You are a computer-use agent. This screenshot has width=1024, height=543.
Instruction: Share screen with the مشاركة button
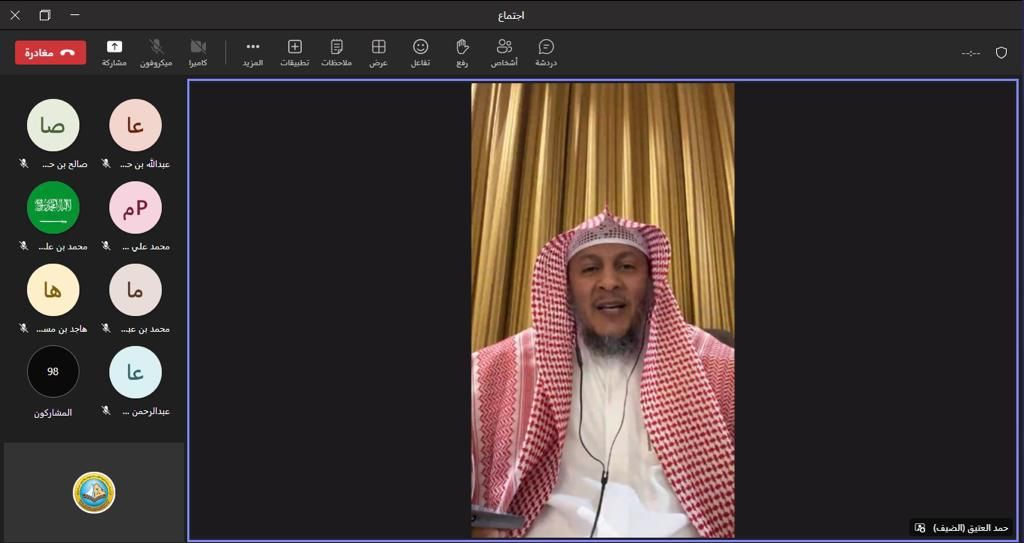(114, 53)
